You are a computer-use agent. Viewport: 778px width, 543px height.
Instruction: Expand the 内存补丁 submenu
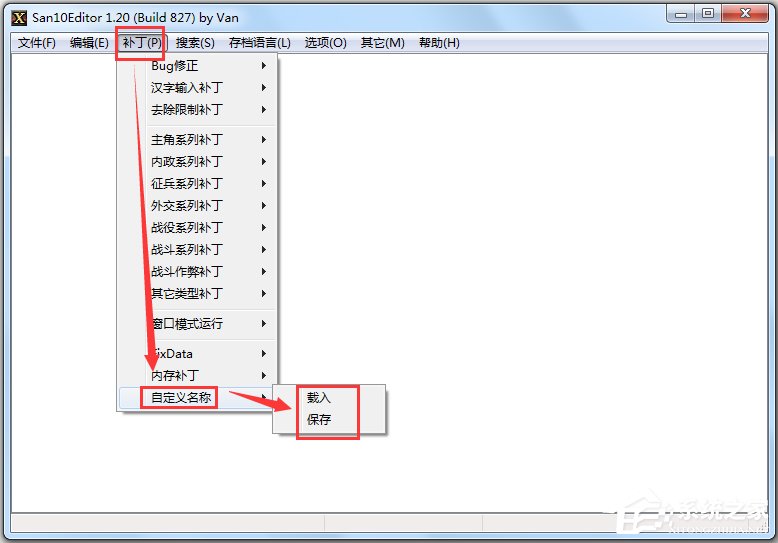(x=197, y=376)
